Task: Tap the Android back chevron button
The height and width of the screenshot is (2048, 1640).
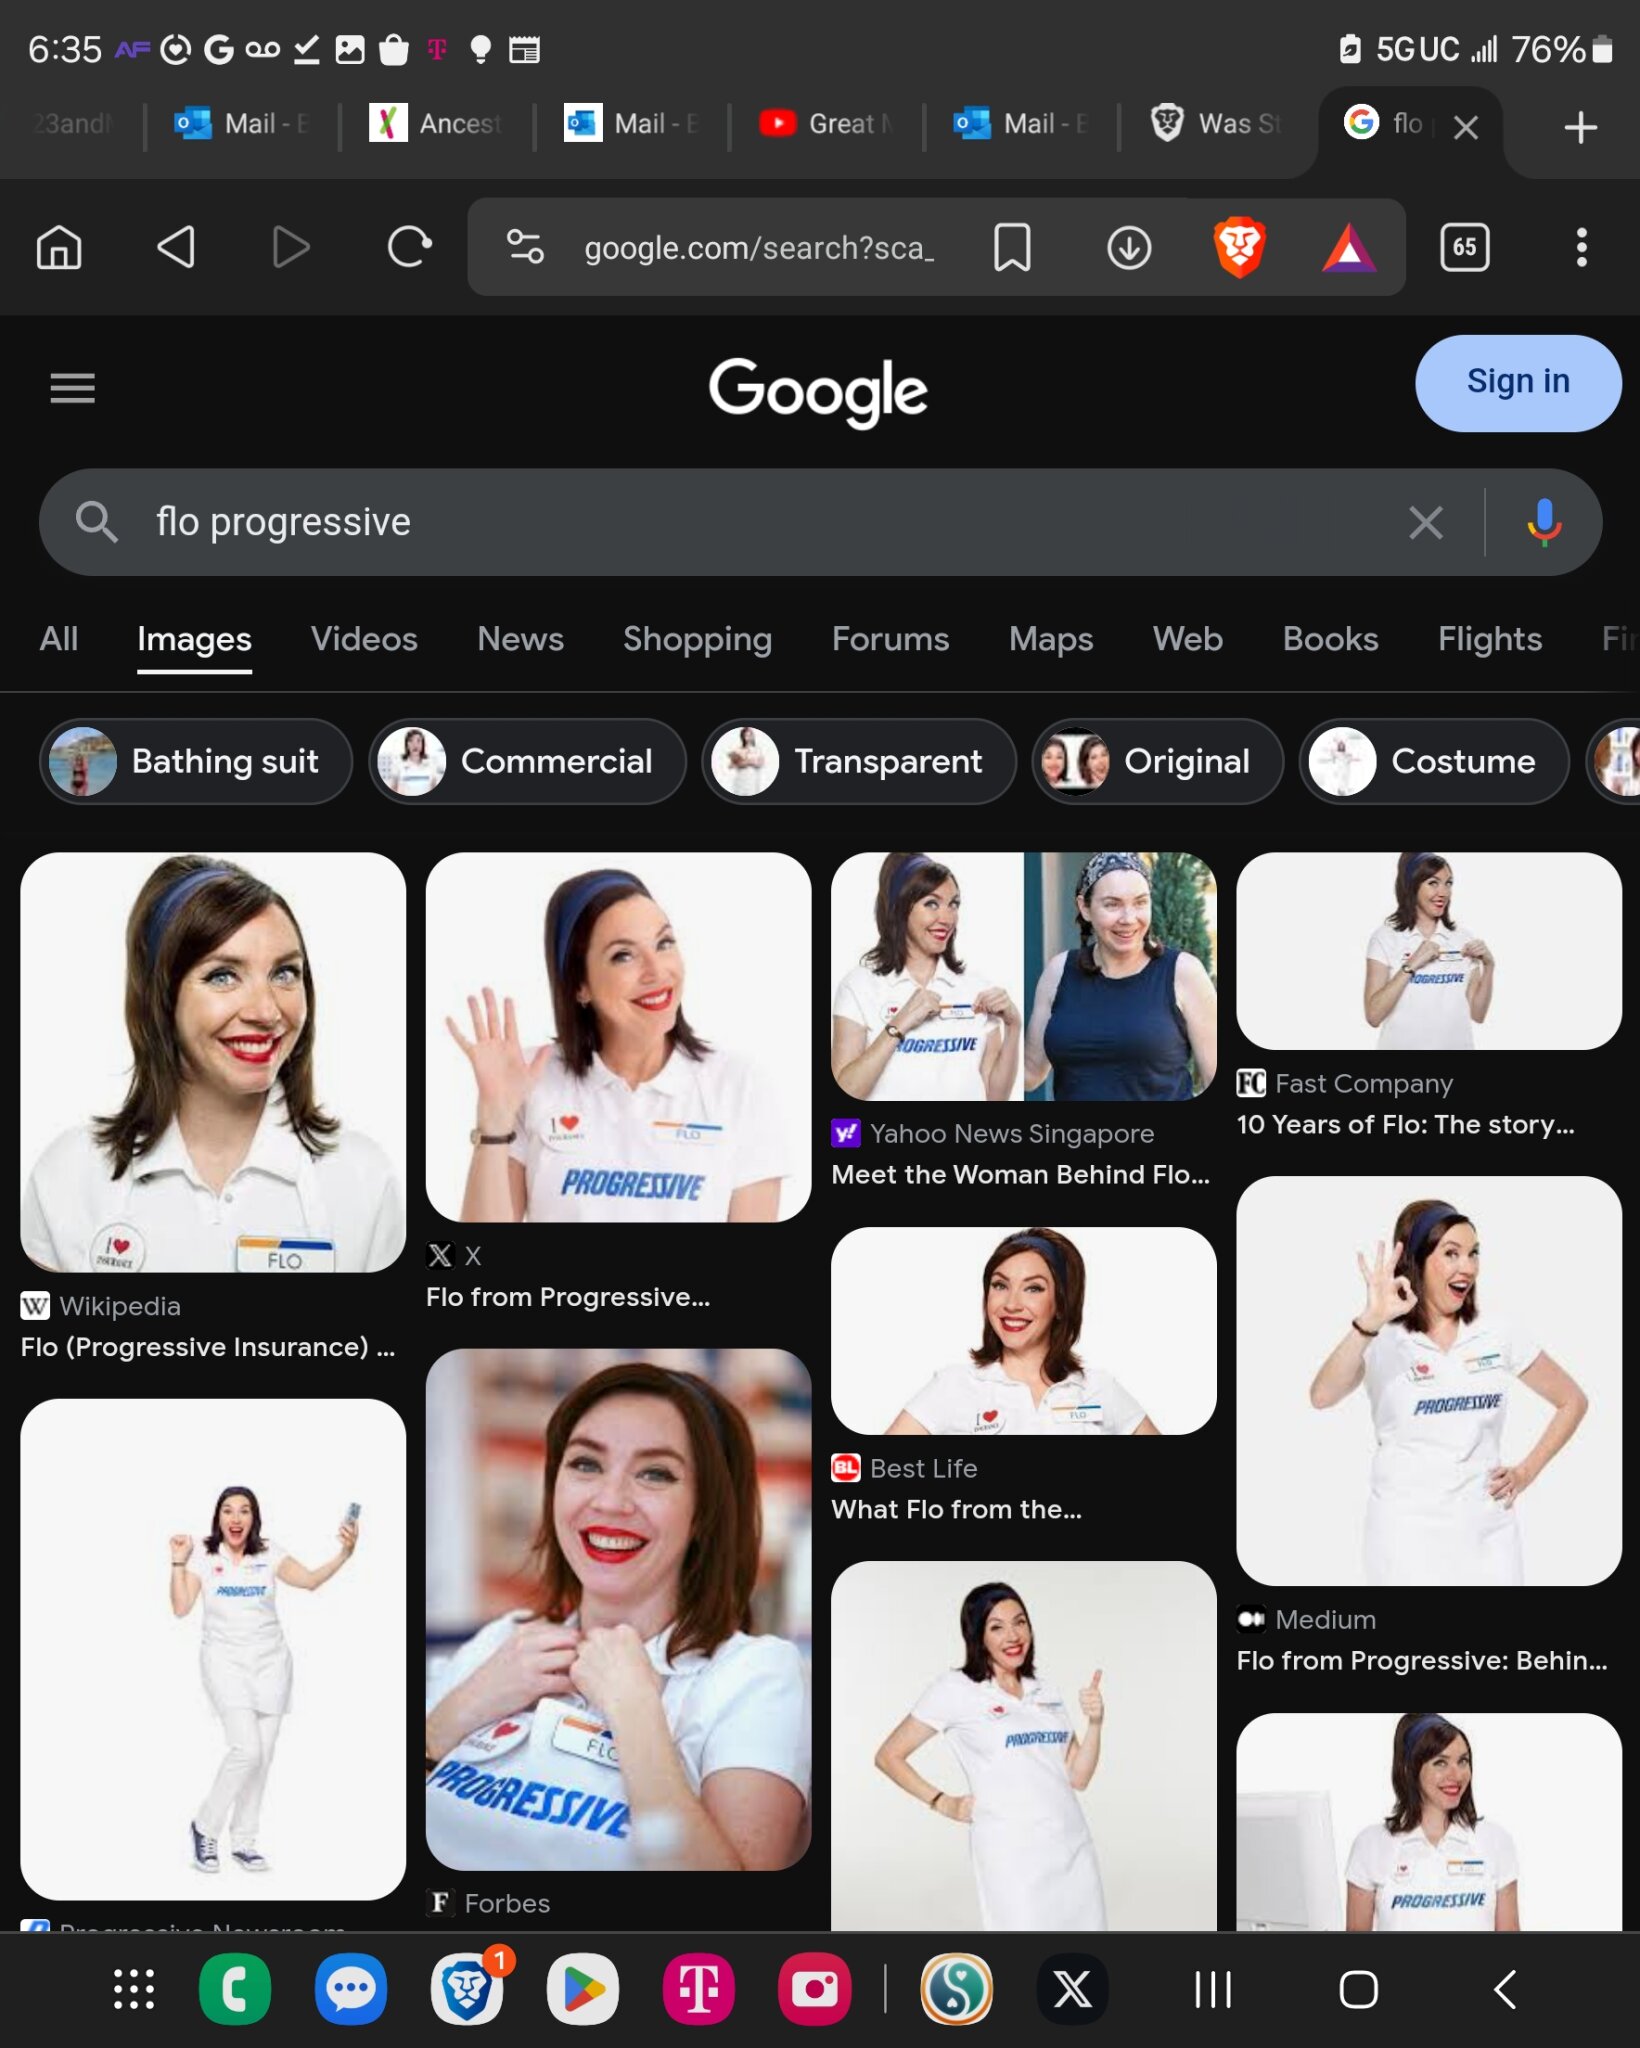Action: 1504,1989
